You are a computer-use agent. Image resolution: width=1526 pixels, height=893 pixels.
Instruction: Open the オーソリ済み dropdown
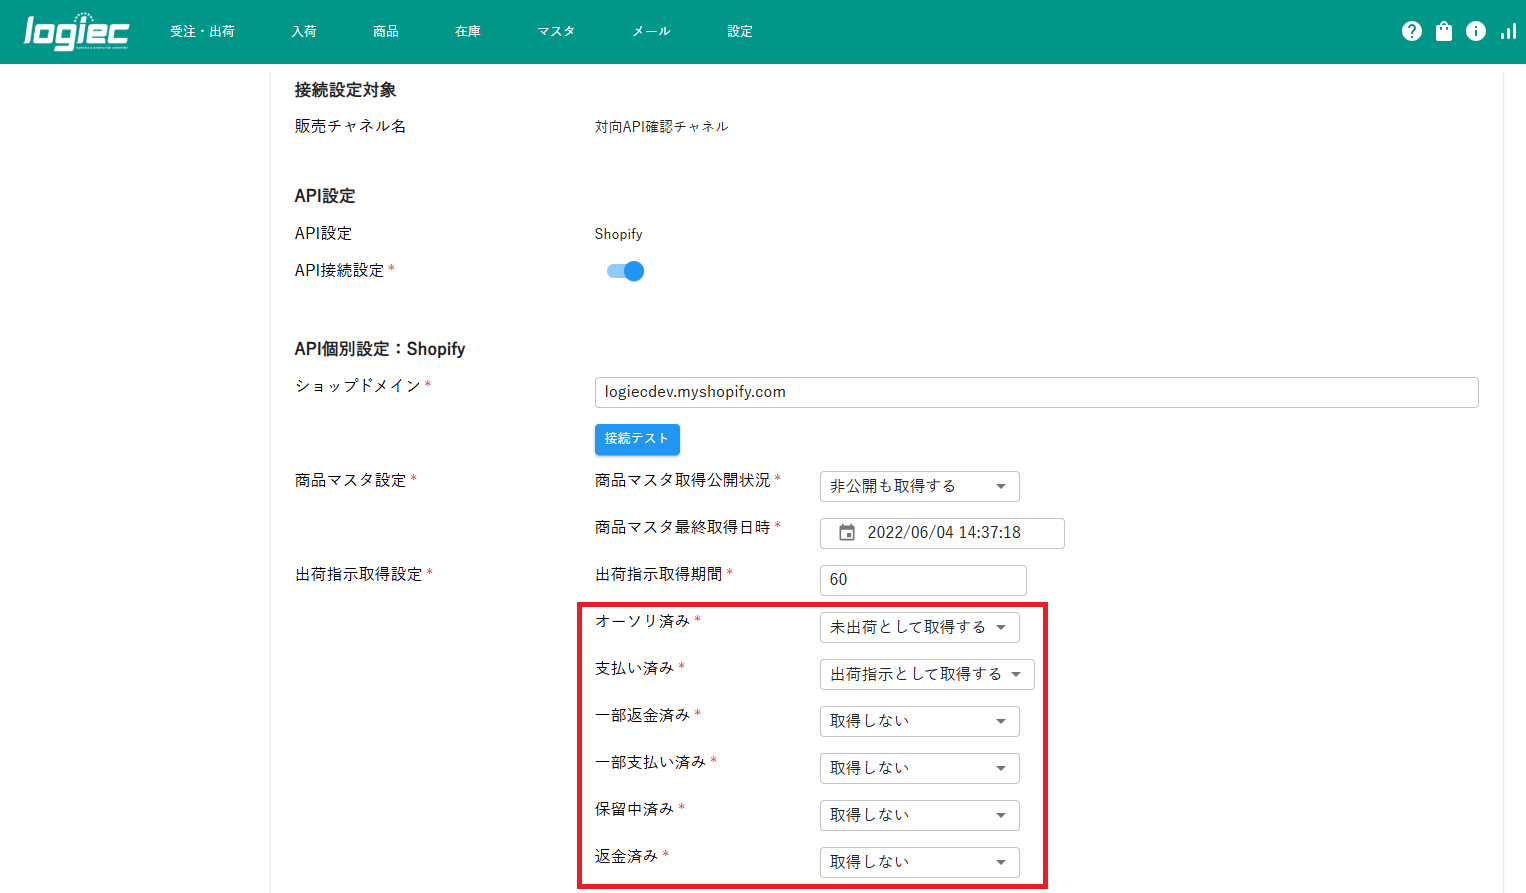(x=919, y=628)
